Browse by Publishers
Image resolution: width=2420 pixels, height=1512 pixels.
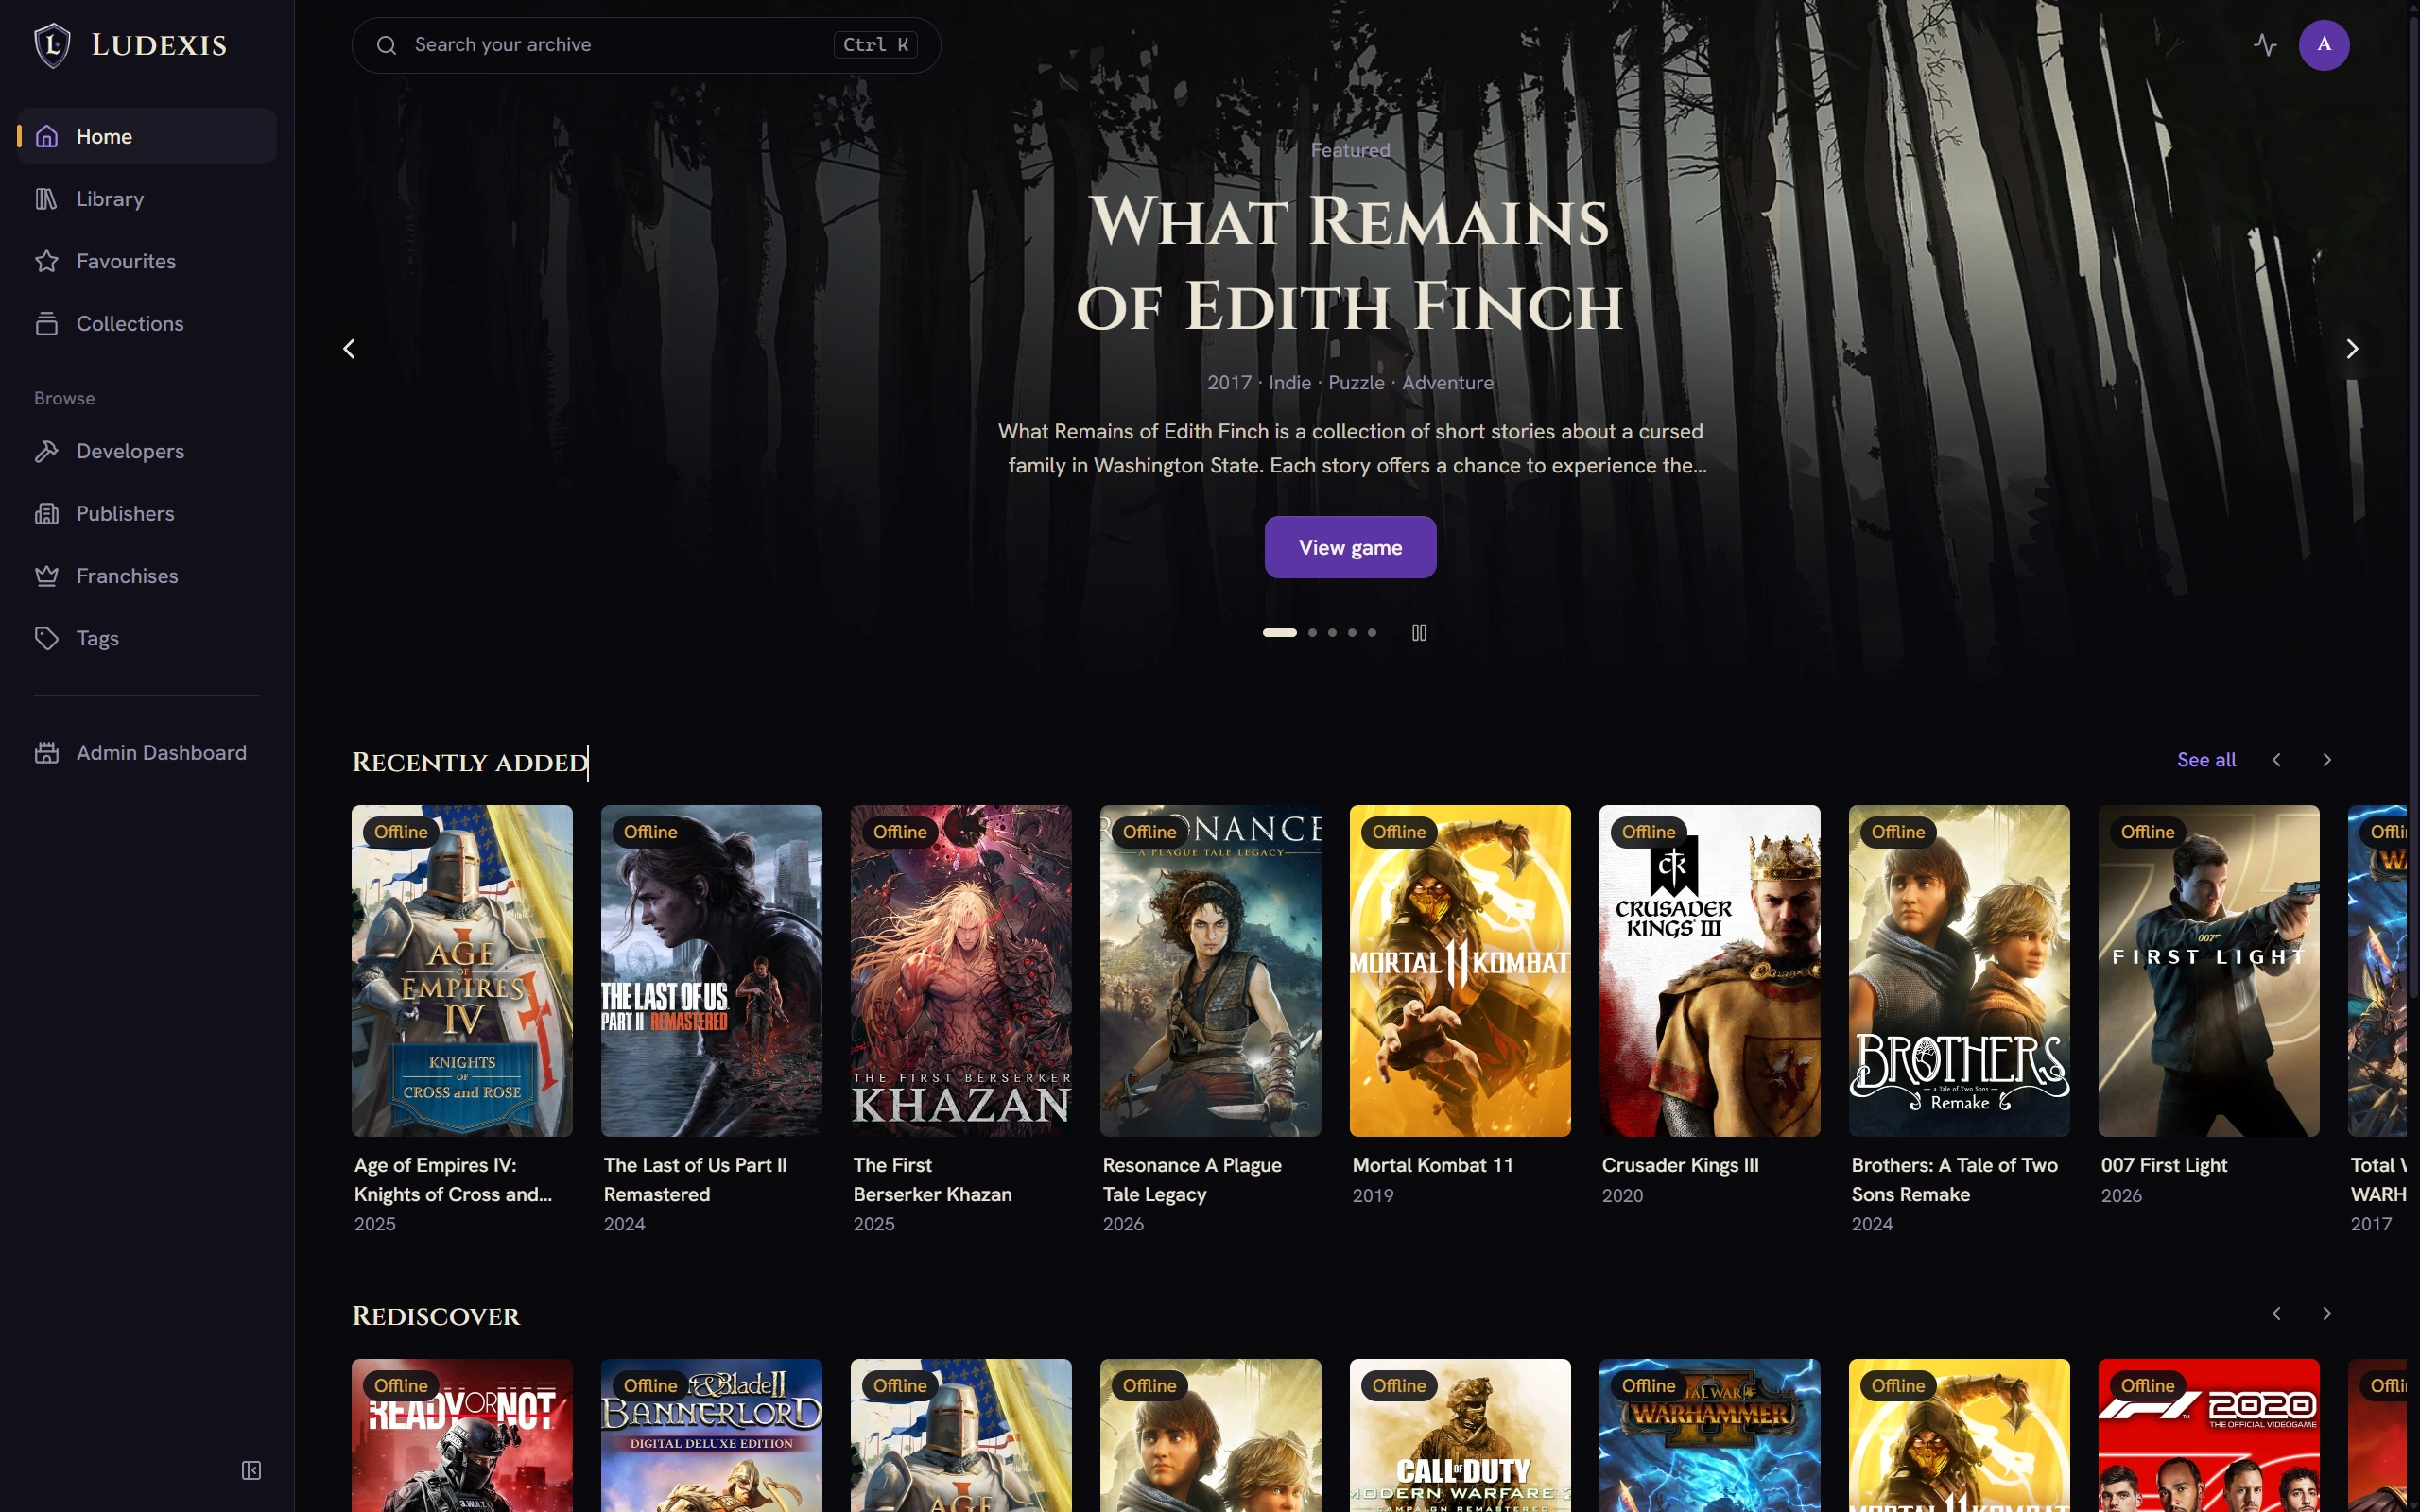pos(147,514)
